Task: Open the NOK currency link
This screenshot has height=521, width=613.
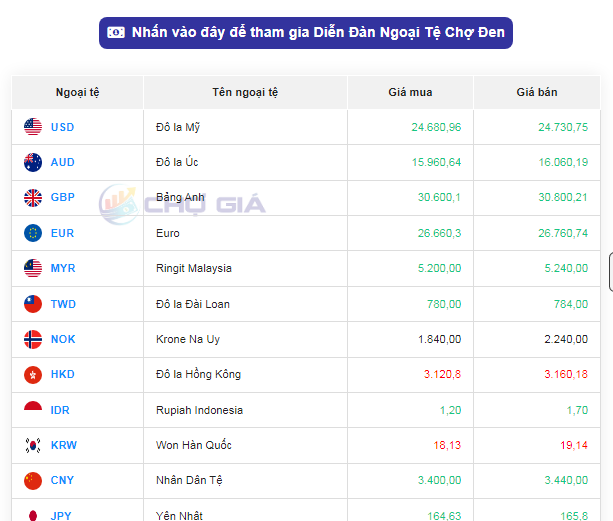Action: 63,339
